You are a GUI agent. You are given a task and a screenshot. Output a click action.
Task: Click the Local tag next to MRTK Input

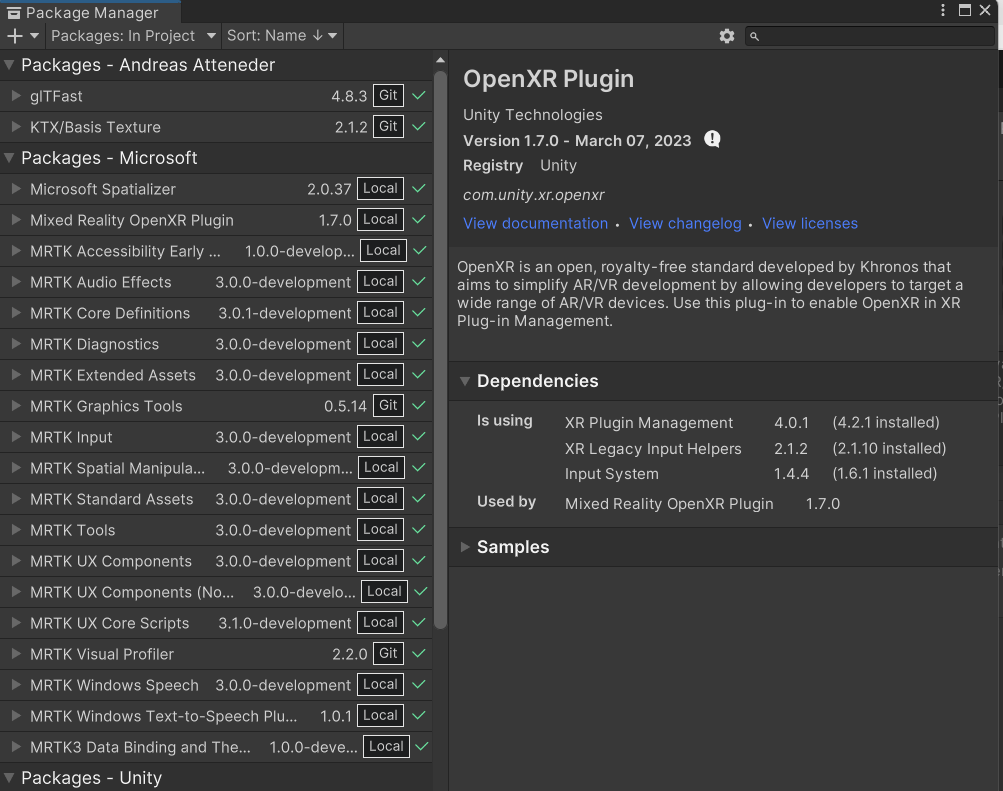coord(380,436)
